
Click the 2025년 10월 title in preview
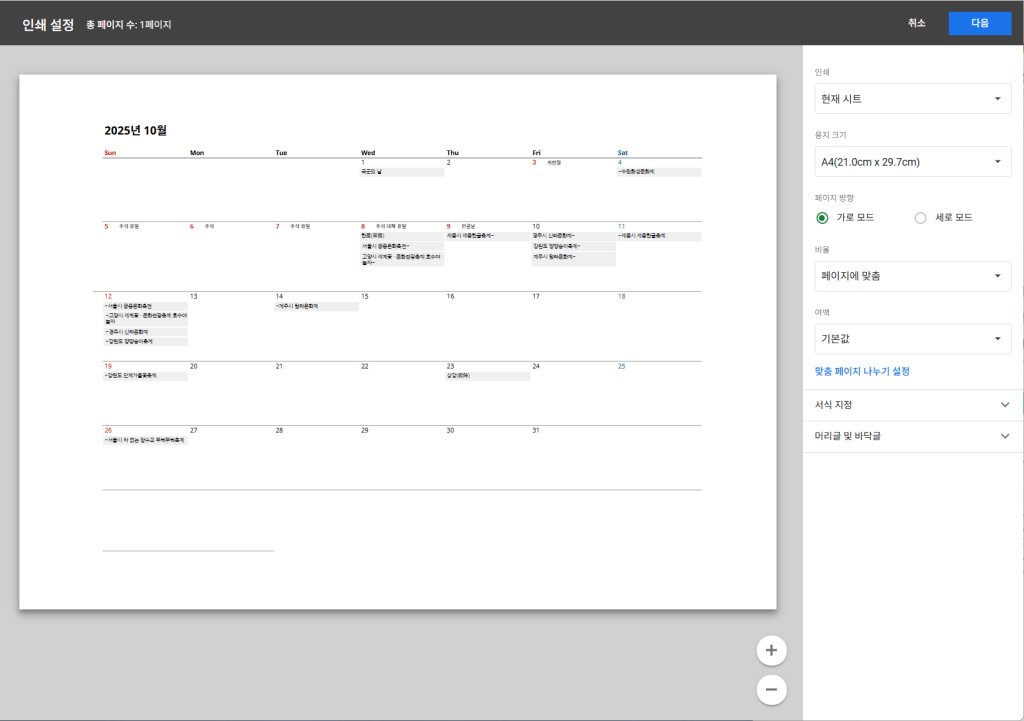coord(136,130)
